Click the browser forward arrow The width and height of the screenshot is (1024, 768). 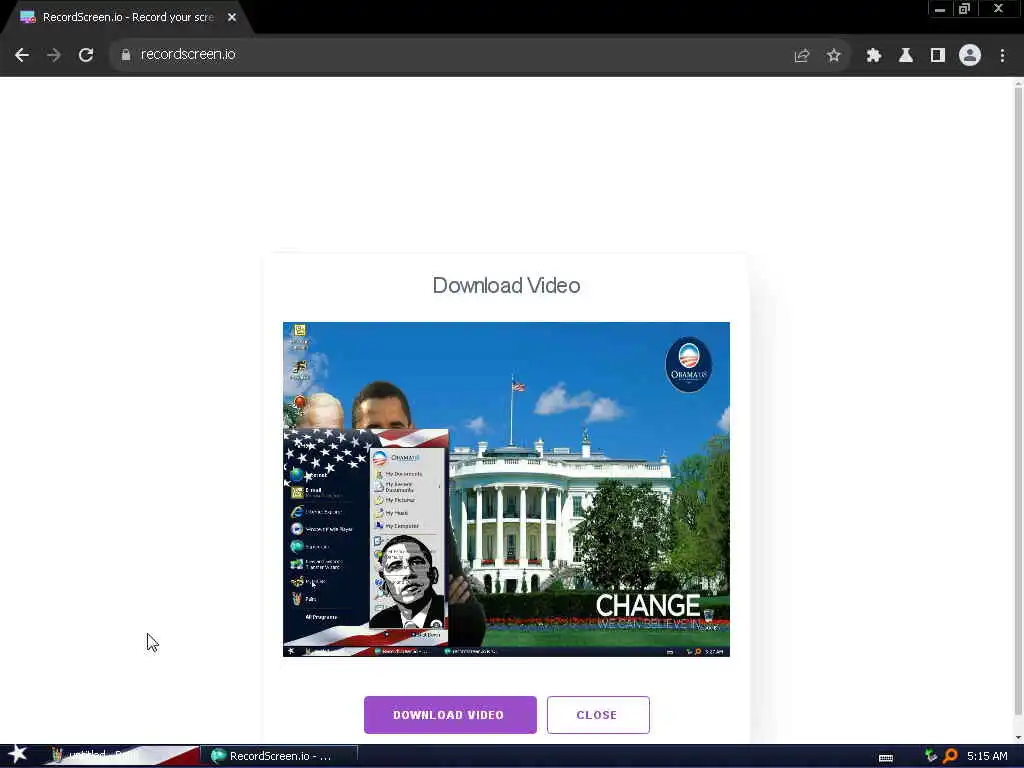coord(54,56)
